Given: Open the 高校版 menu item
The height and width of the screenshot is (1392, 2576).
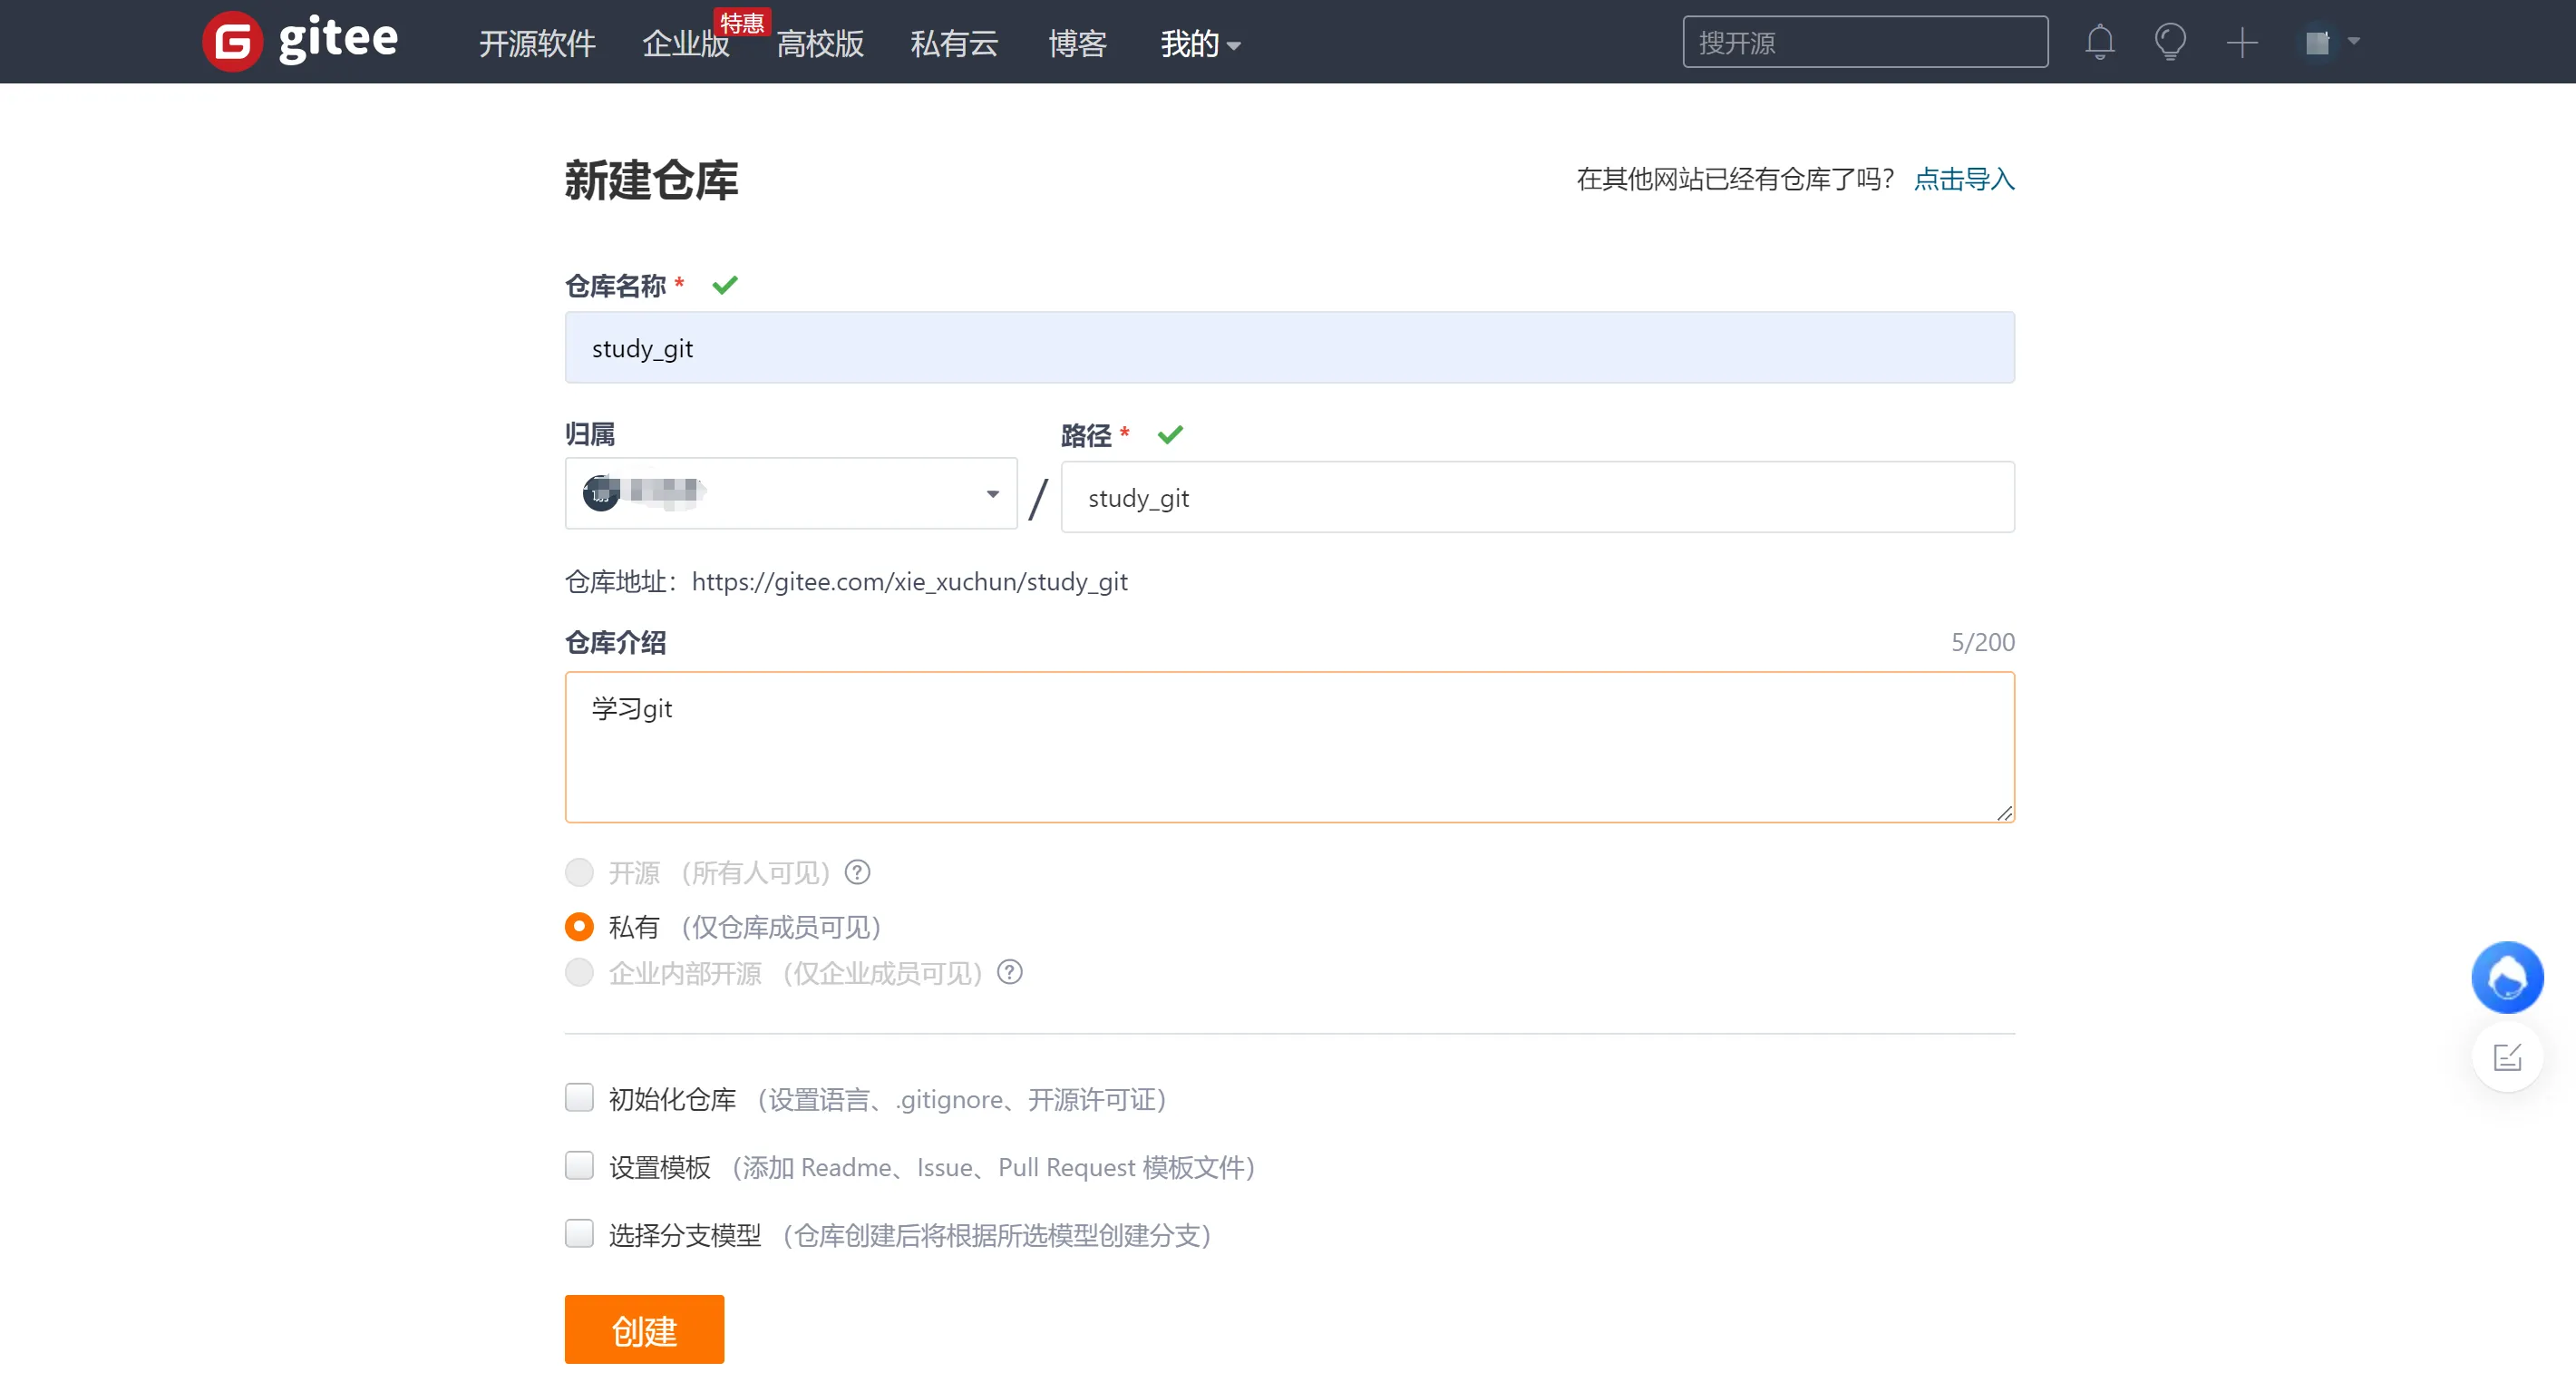Looking at the screenshot, I should (x=819, y=44).
